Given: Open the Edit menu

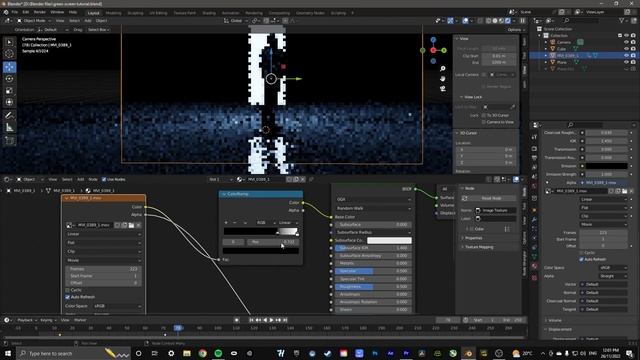Looking at the screenshot, I should pyautogui.click(x=26, y=12).
